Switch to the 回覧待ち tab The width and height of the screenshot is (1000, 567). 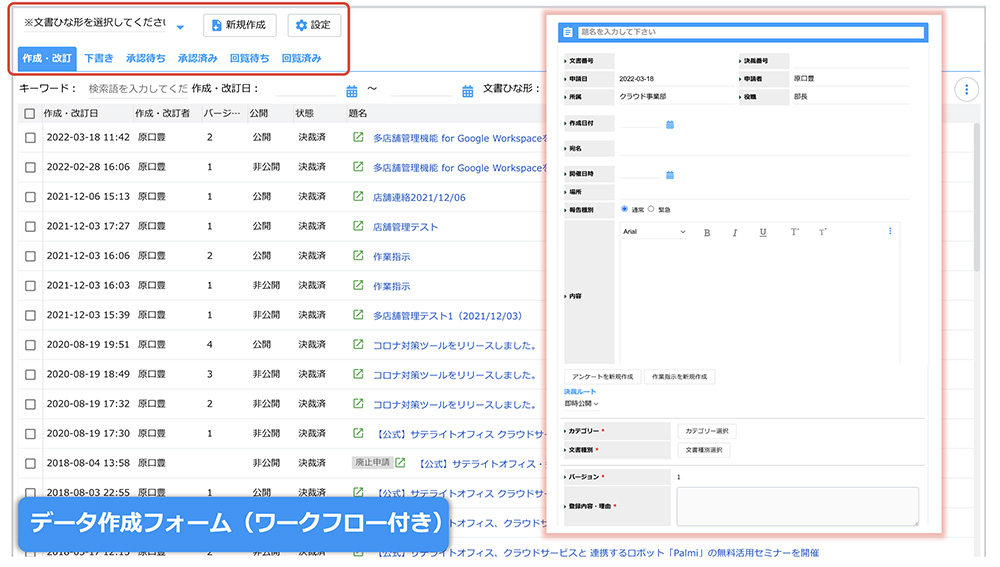(x=249, y=58)
